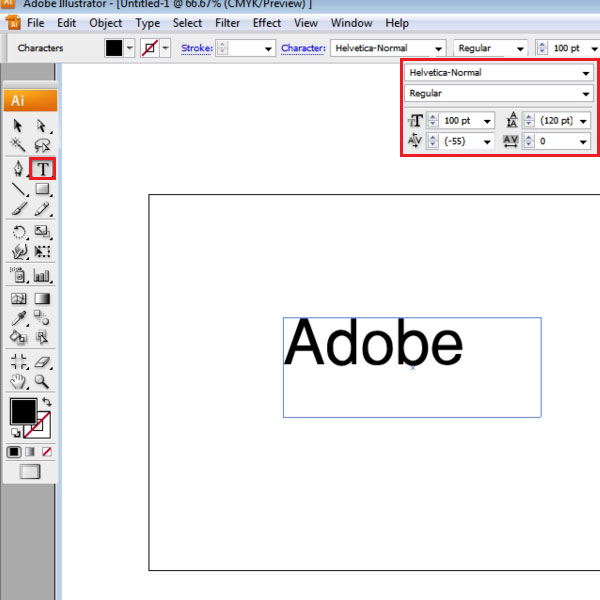The image size is (600, 600).
Task: Click the swap fill and stroke arrow
Action: coord(47,401)
